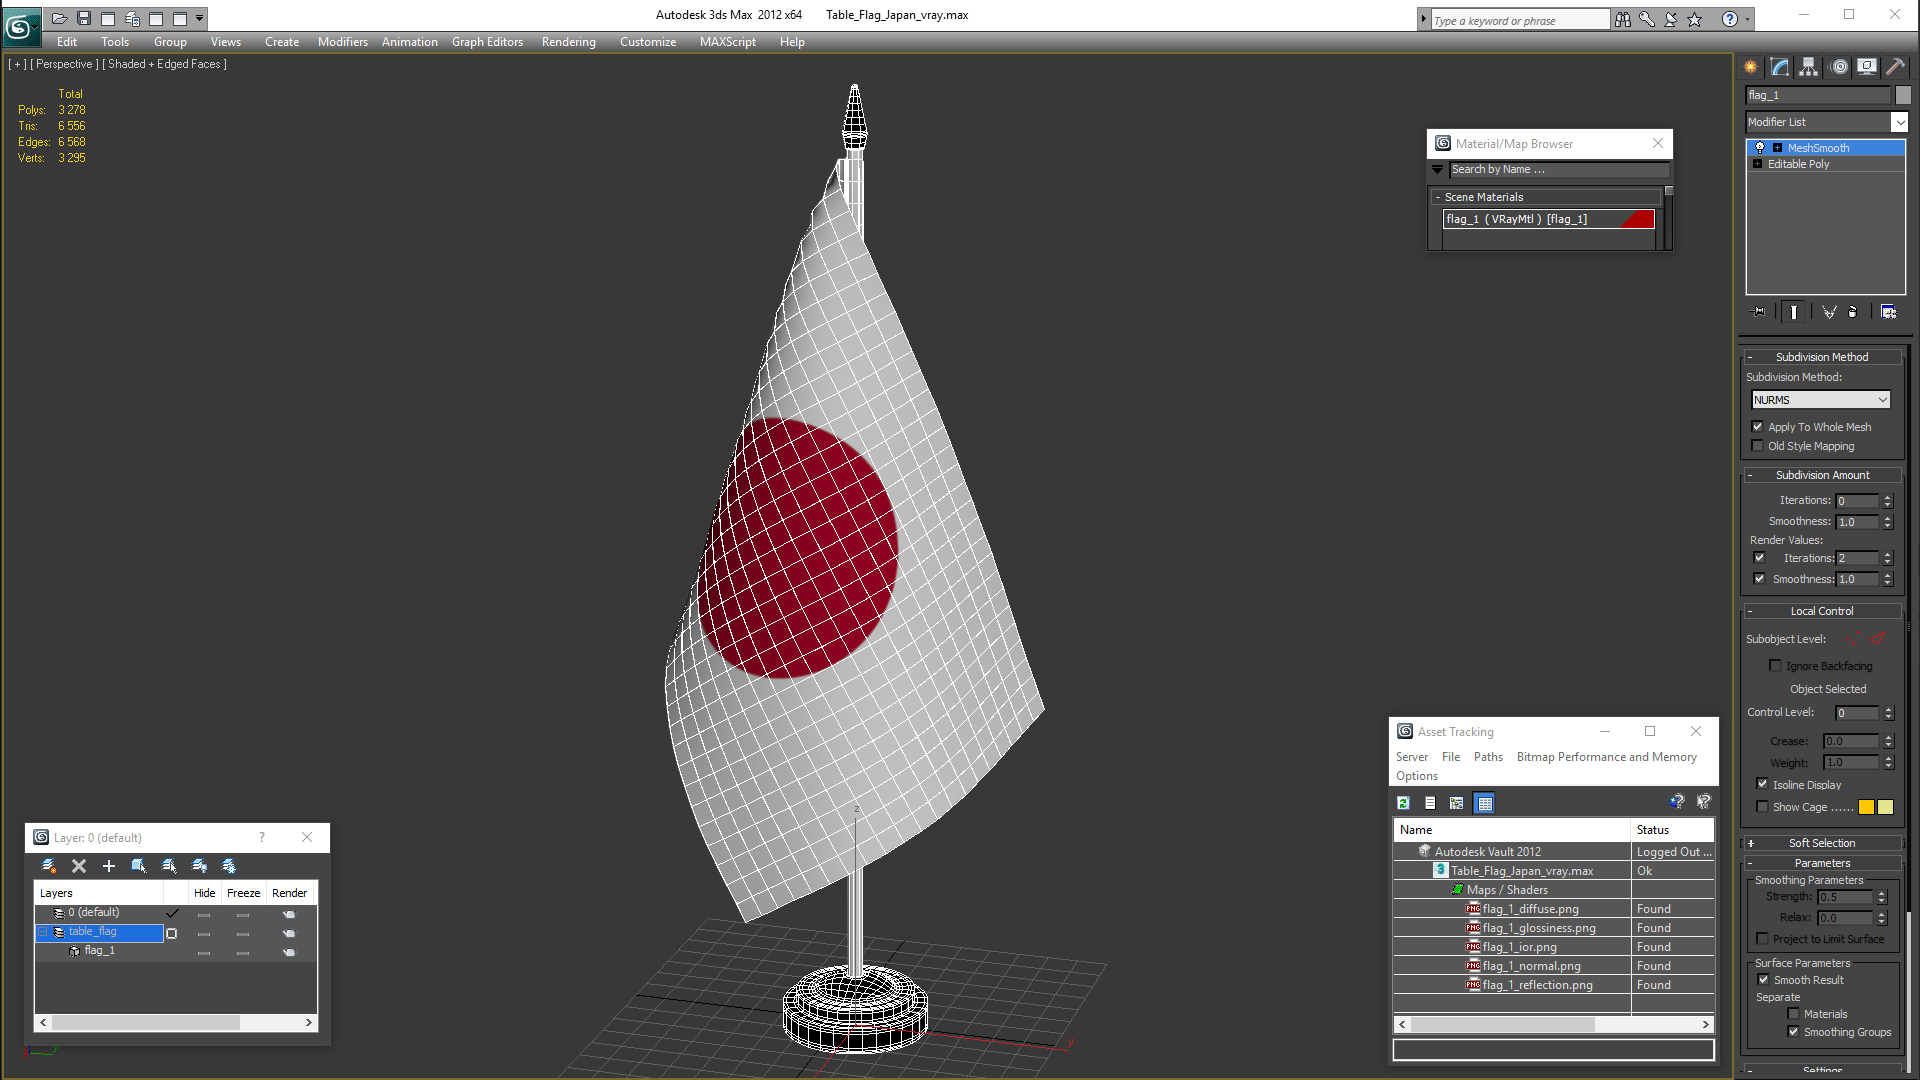Switch Asset Tracking to table view icon
Screen dimensions: 1920x1080
coord(1485,803)
